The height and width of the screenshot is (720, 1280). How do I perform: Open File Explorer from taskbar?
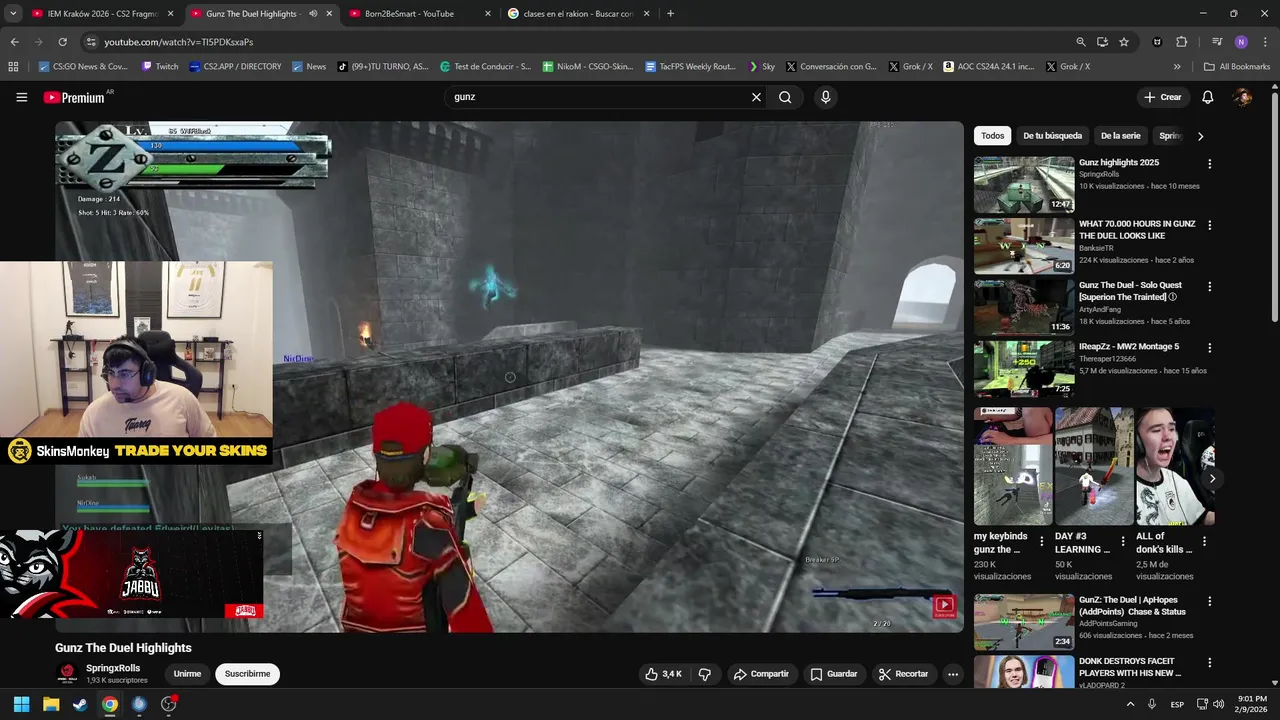[51, 704]
